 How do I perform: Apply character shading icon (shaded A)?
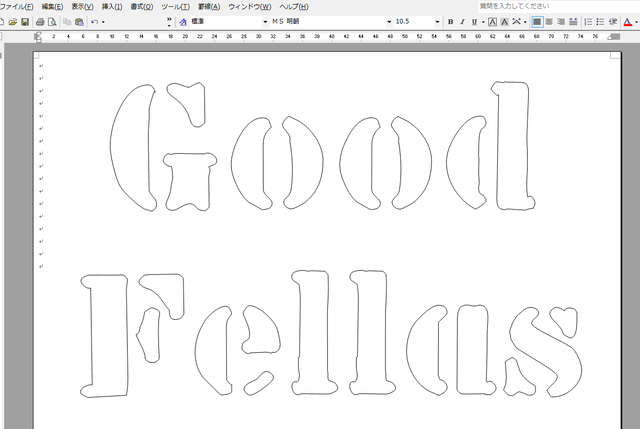pyautogui.click(x=504, y=22)
